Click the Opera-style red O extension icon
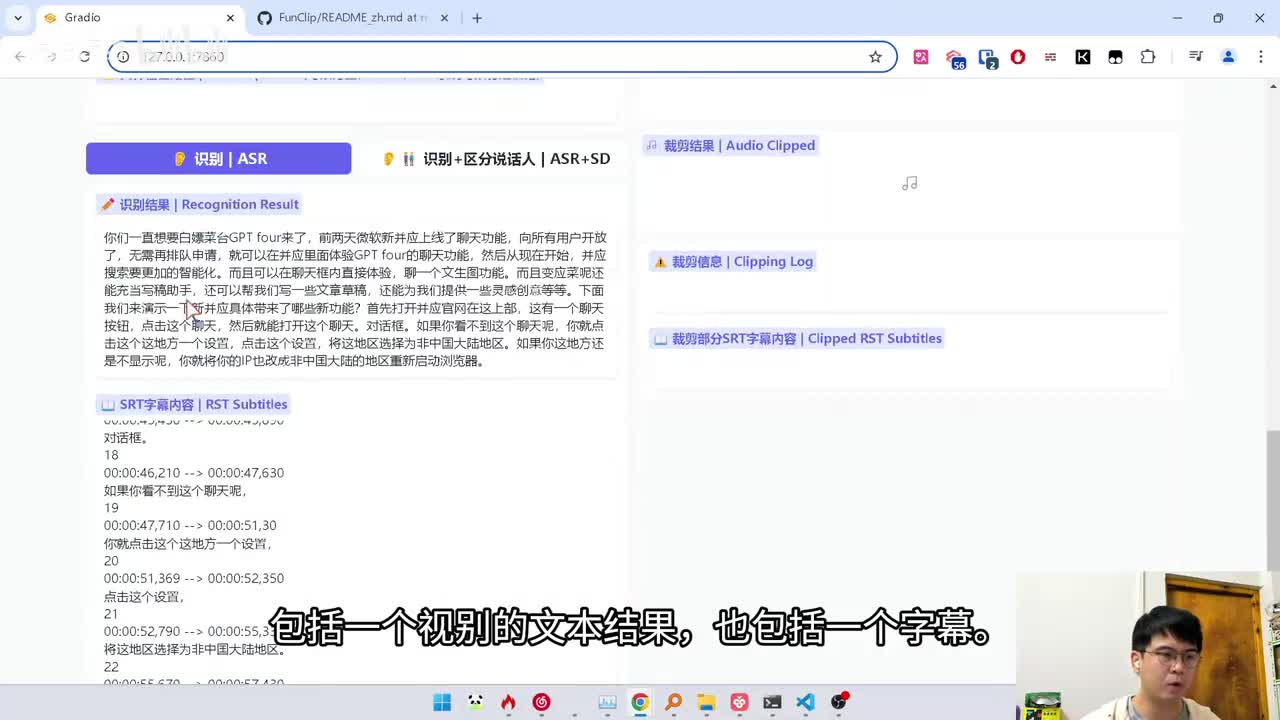Screen dimensions: 1280x720 pyautogui.click(x=1018, y=57)
